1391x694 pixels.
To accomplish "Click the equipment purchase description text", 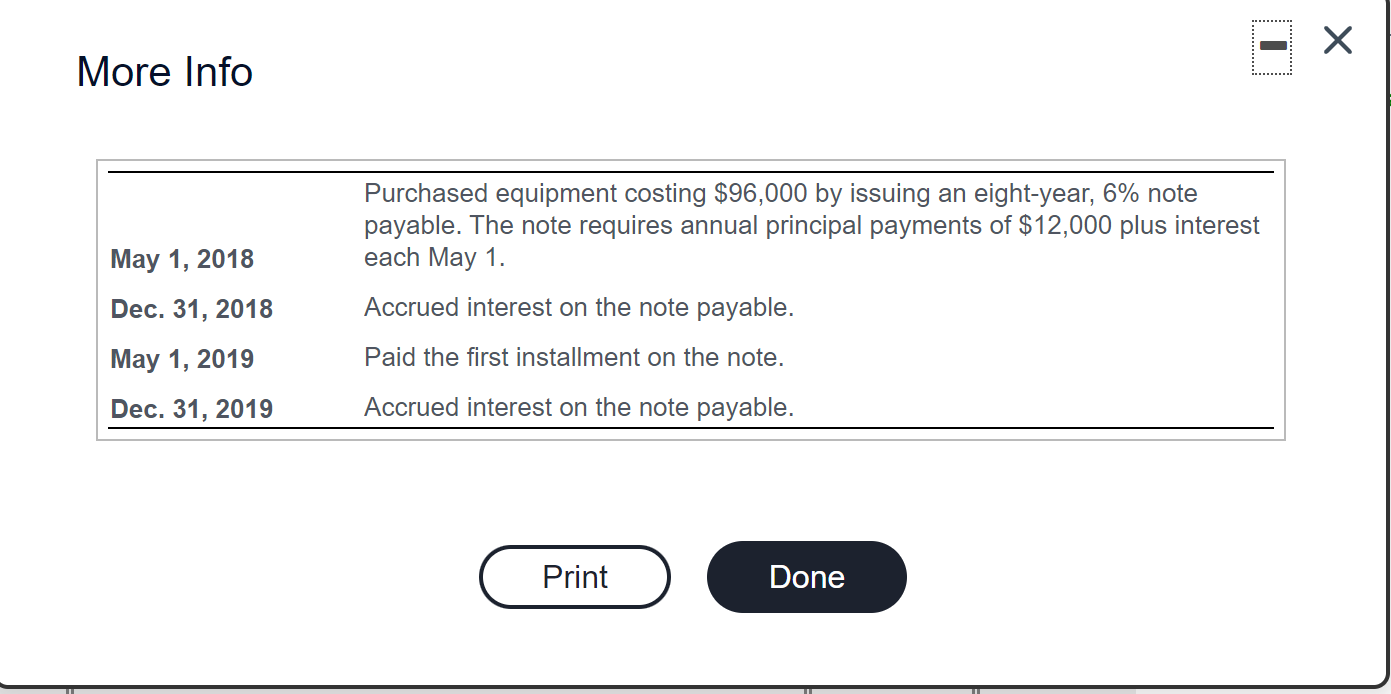I will point(811,224).
